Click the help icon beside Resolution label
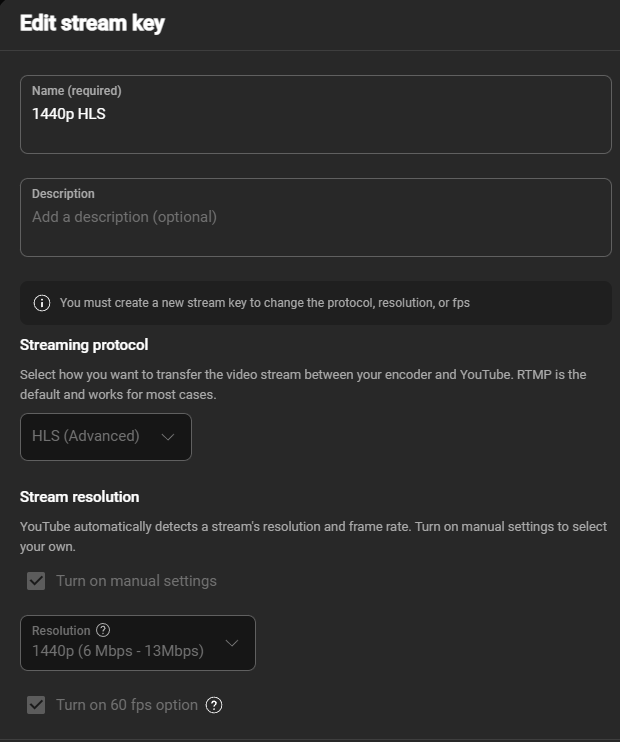The height and width of the screenshot is (742, 620). [102, 631]
